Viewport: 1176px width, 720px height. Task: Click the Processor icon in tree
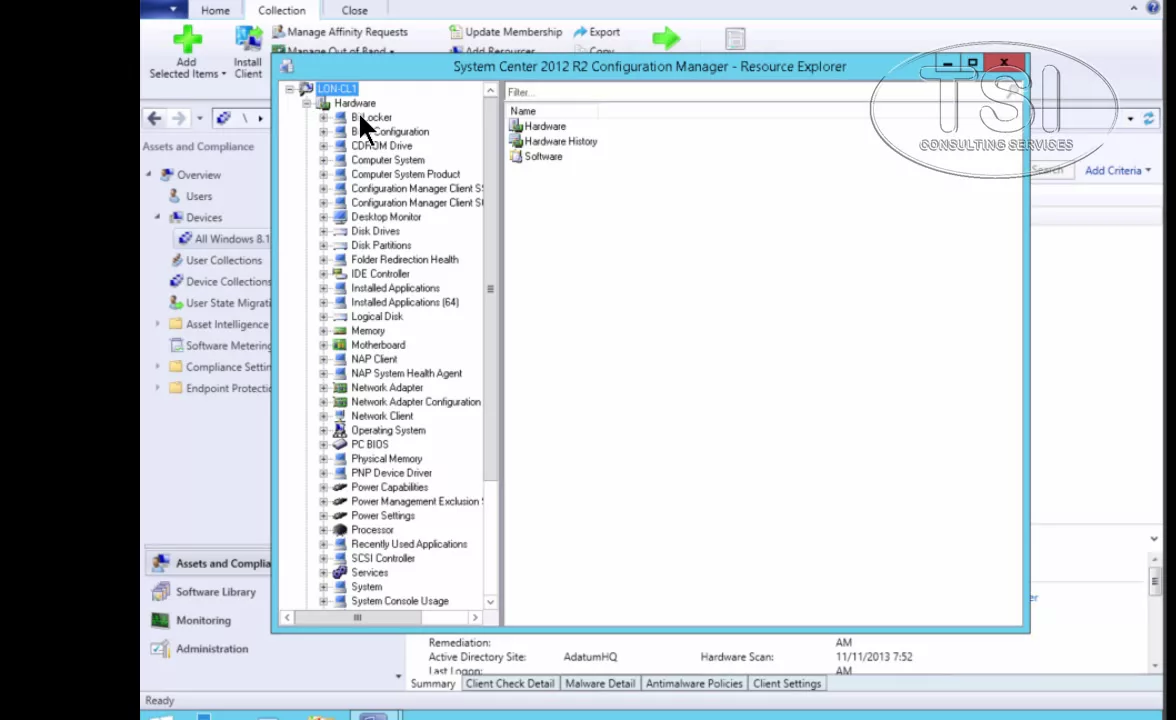[340, 530]
